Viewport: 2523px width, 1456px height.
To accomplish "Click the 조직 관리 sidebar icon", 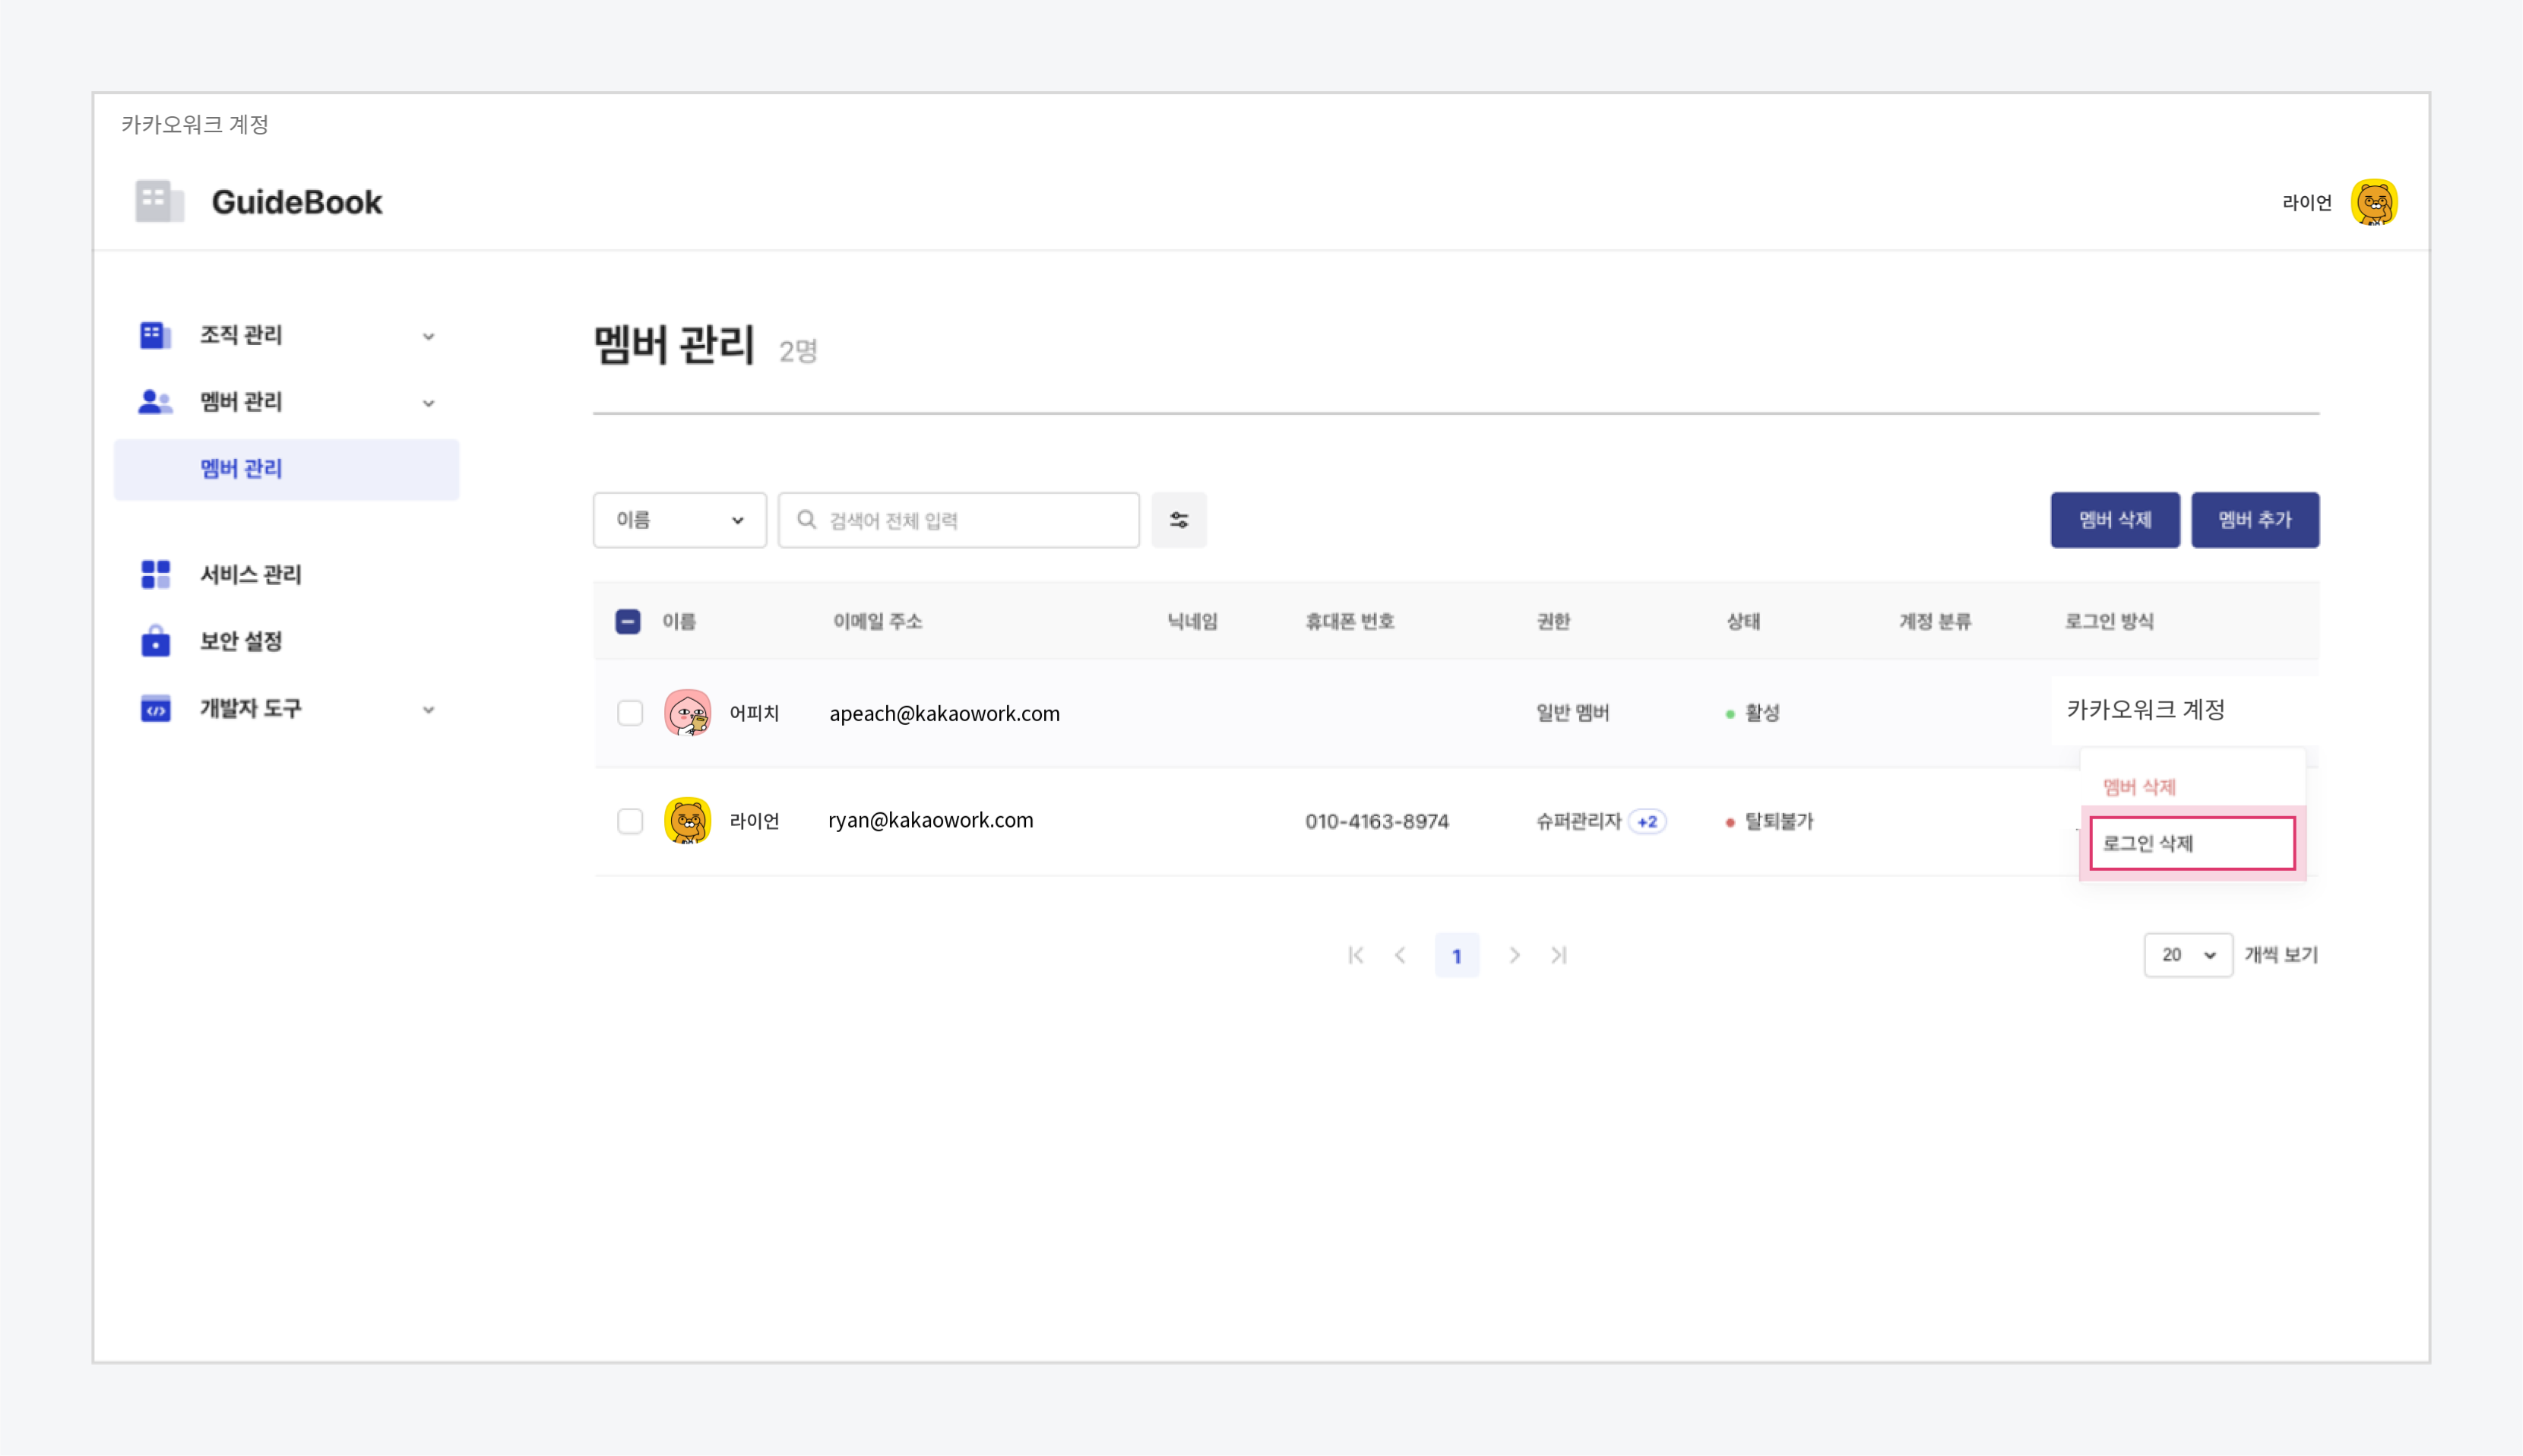I will [x=155, y=335].
